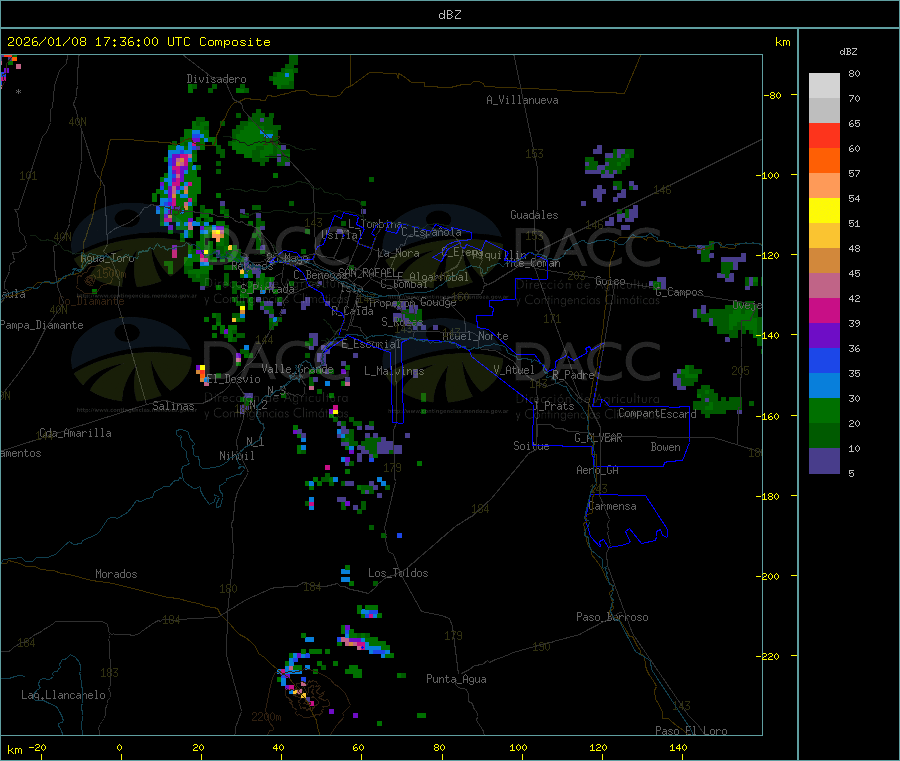Select the blue 36 dBZ legend swatch
This screenshot has width=900, height=761.
click(x=824, y=360)
